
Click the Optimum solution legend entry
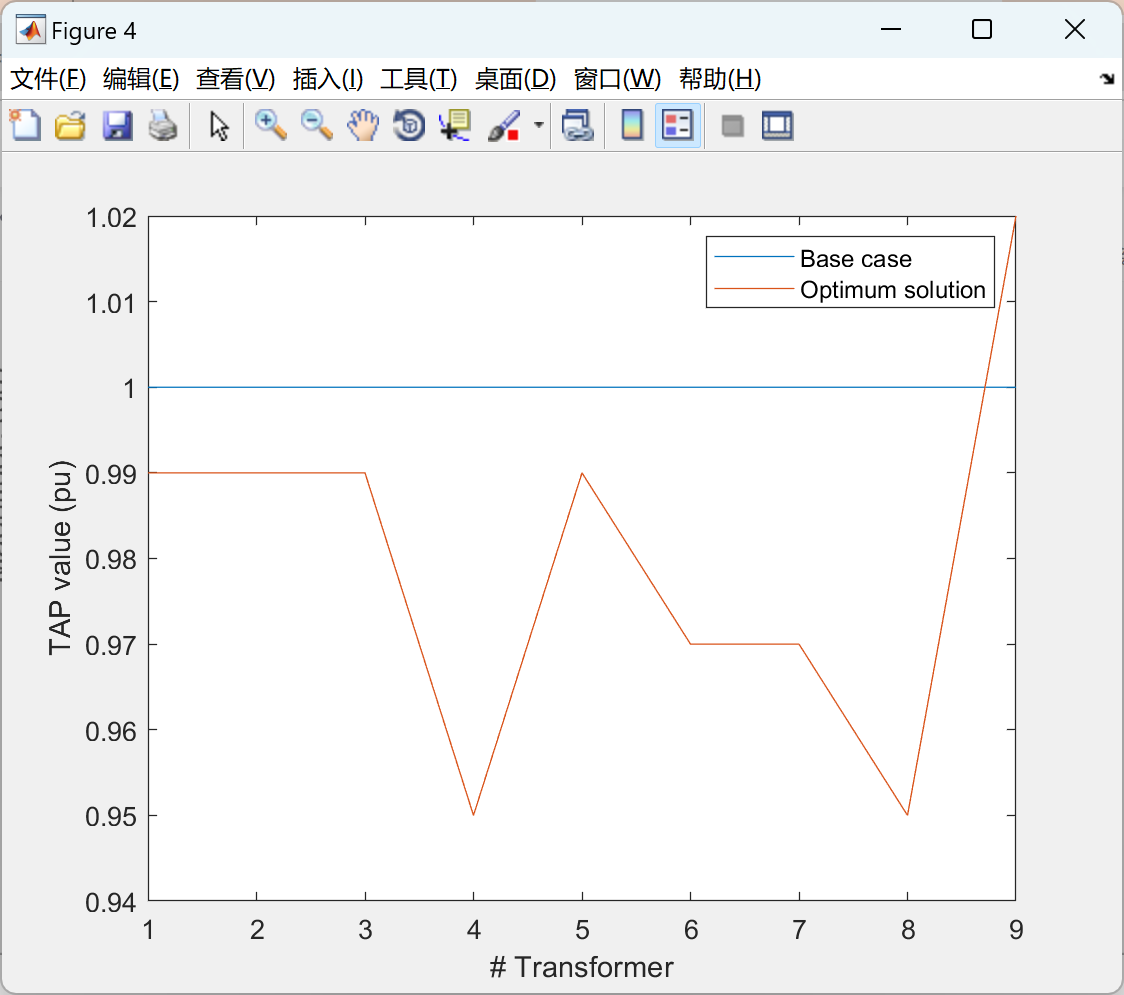pyautogui.click(x=892, y=290)
